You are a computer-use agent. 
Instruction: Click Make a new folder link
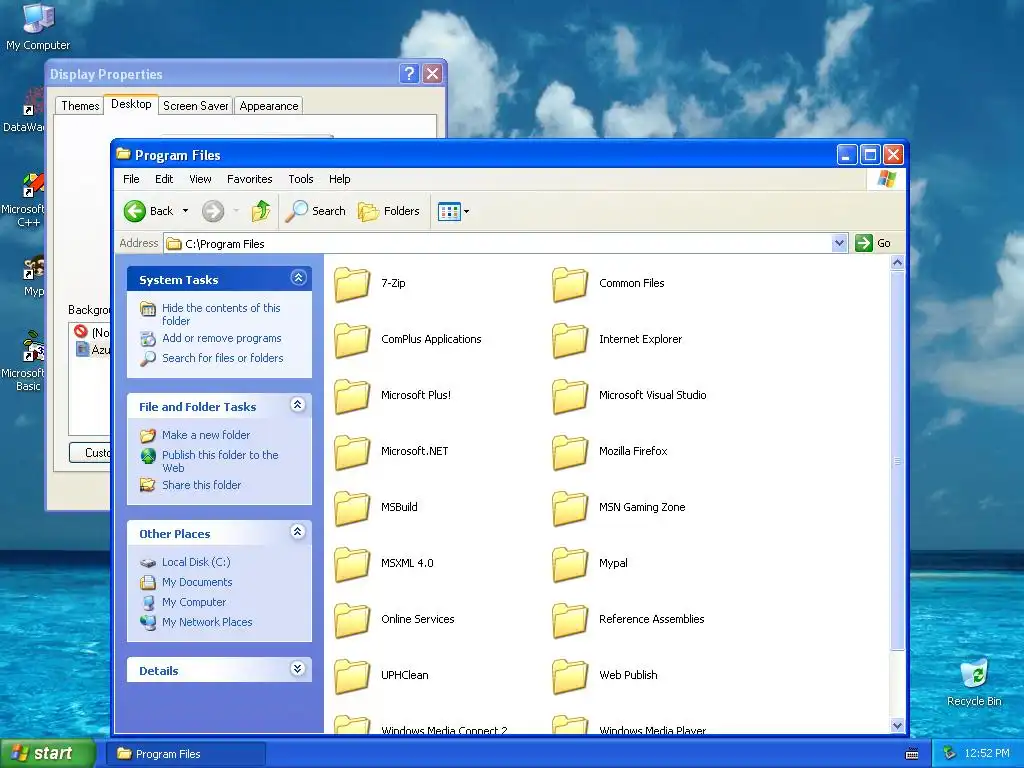(x=206, y=435)
